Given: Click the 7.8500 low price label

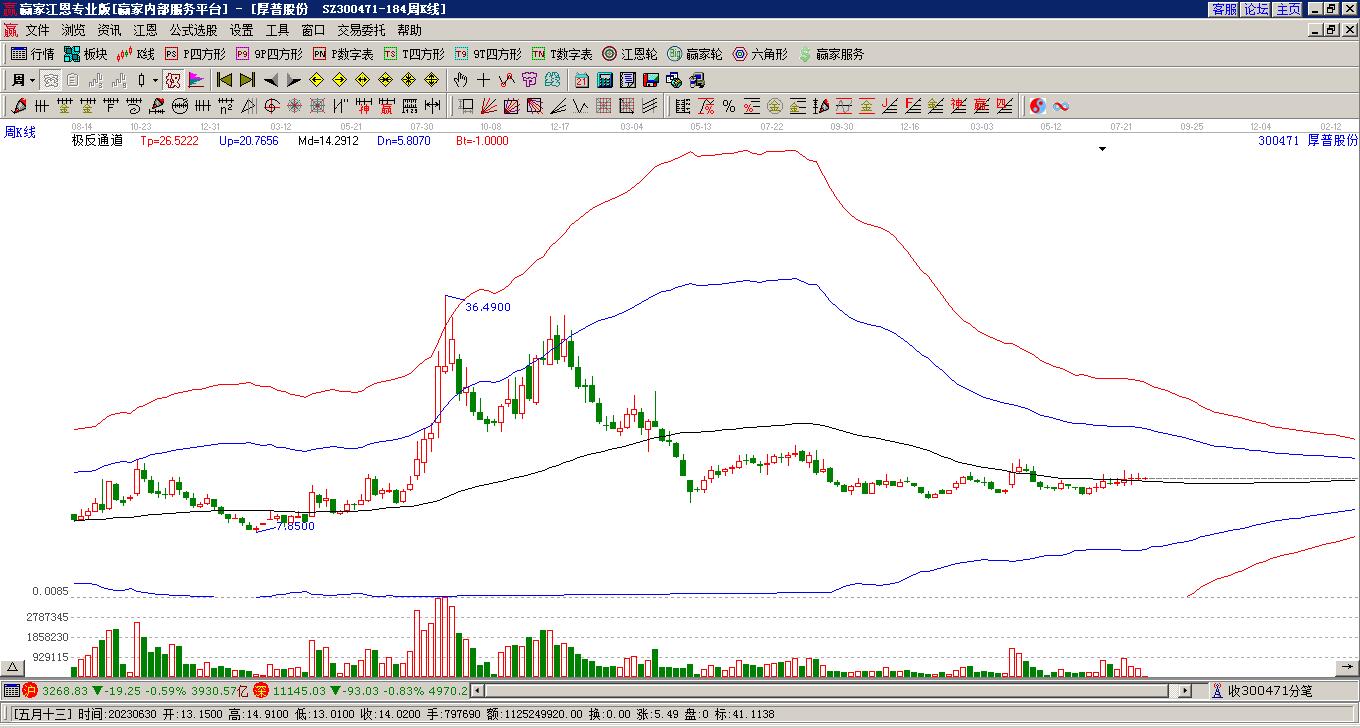Looking at the screenshot, I should pyautogui.click(x=295, y=526).
